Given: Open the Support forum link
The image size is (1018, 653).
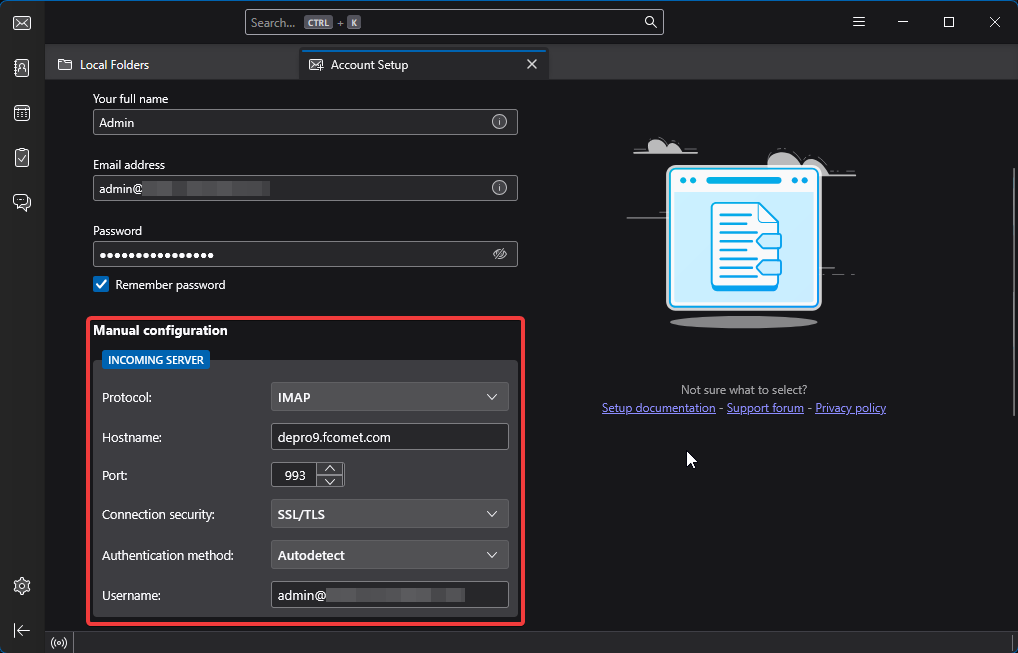Looking at the screenshot, I should click(x=765, y=408).
